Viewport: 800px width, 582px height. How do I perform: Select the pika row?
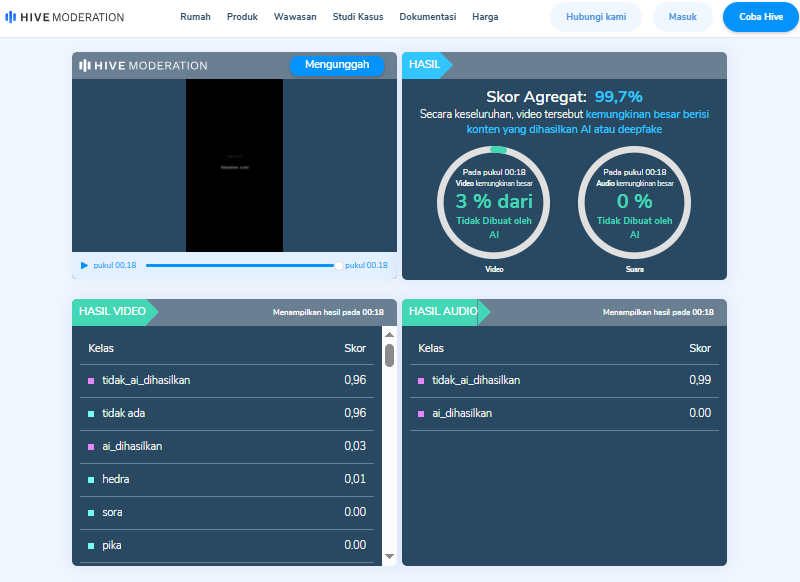click(227, 546)
